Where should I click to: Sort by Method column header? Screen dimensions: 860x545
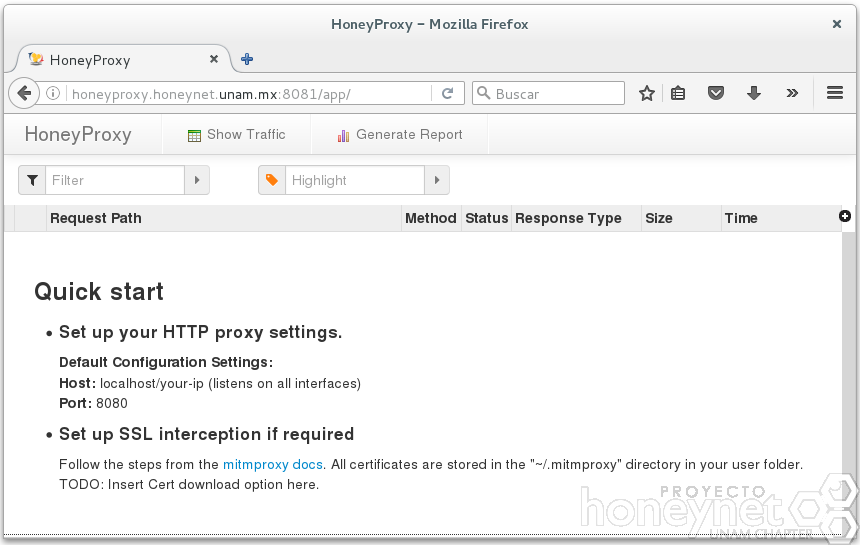[431, 218]
